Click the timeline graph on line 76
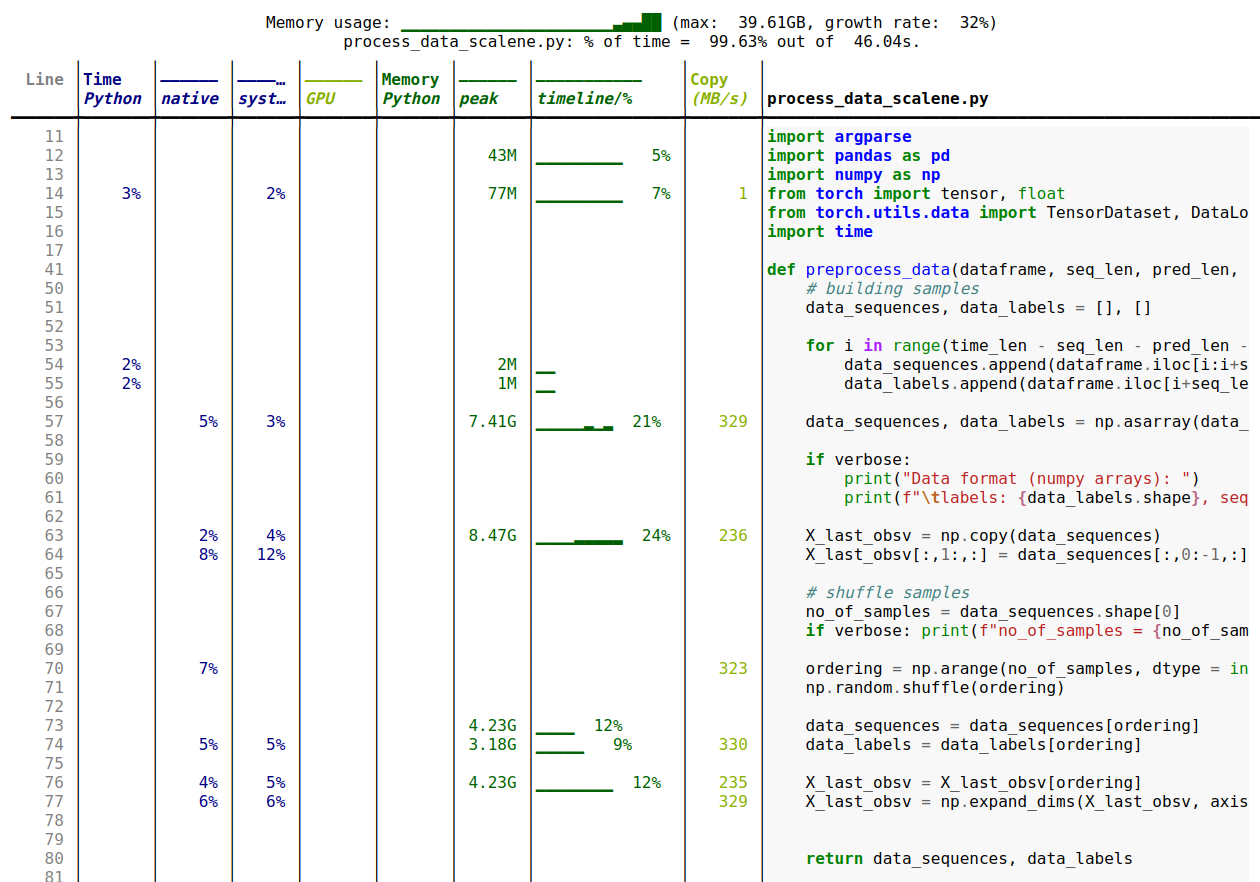 pos(574,788)
